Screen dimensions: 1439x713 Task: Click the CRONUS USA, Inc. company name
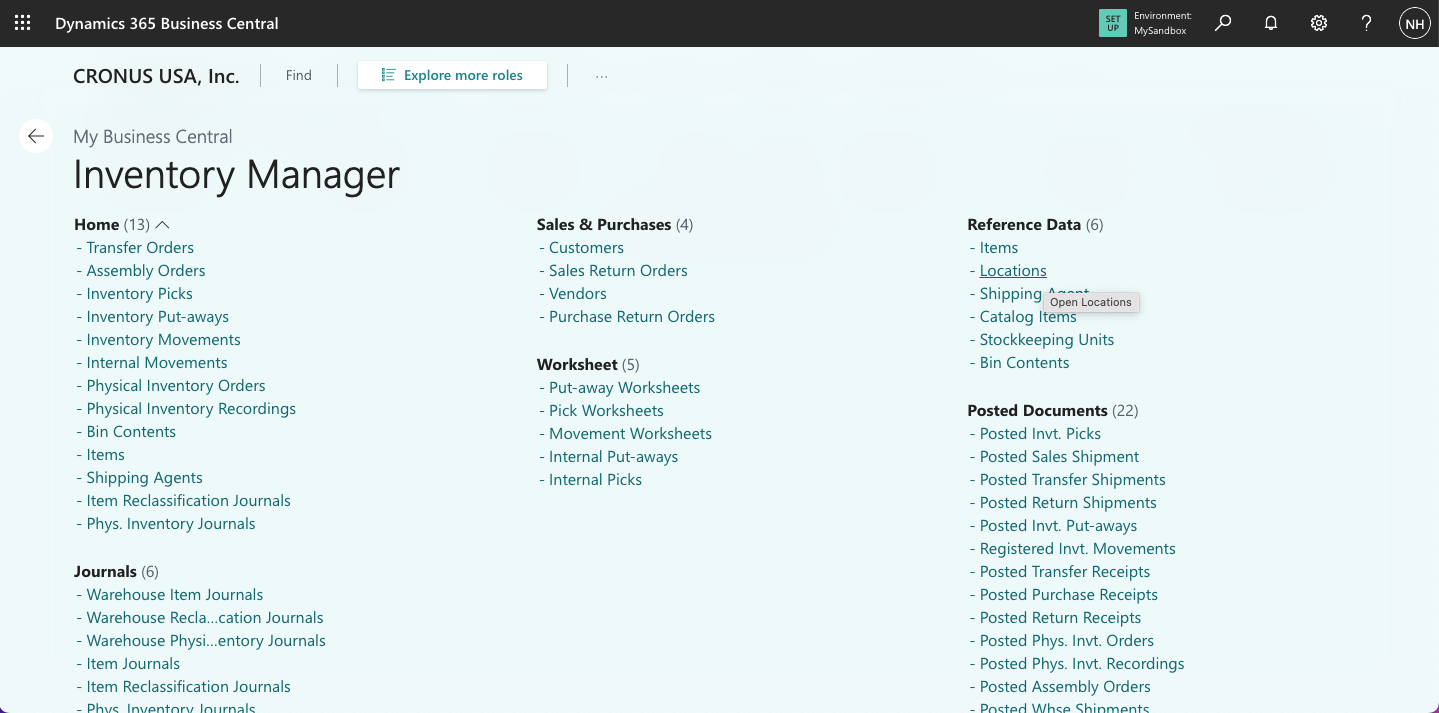156,76
